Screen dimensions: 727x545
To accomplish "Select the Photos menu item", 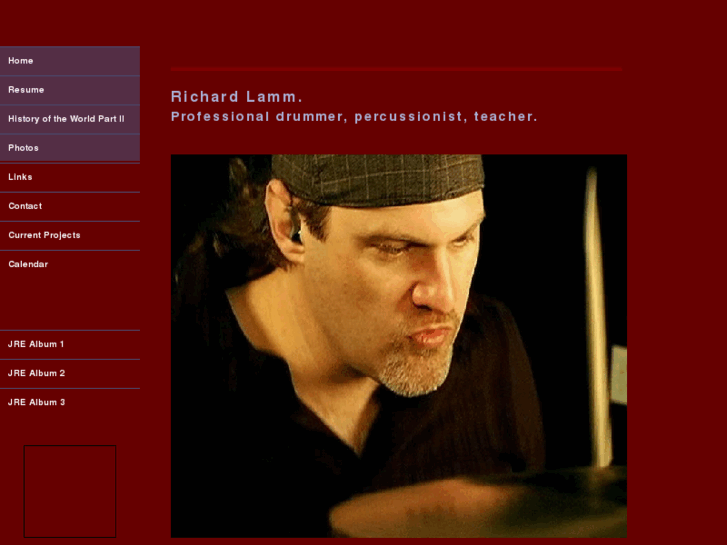I will click(x=70, y=148).
